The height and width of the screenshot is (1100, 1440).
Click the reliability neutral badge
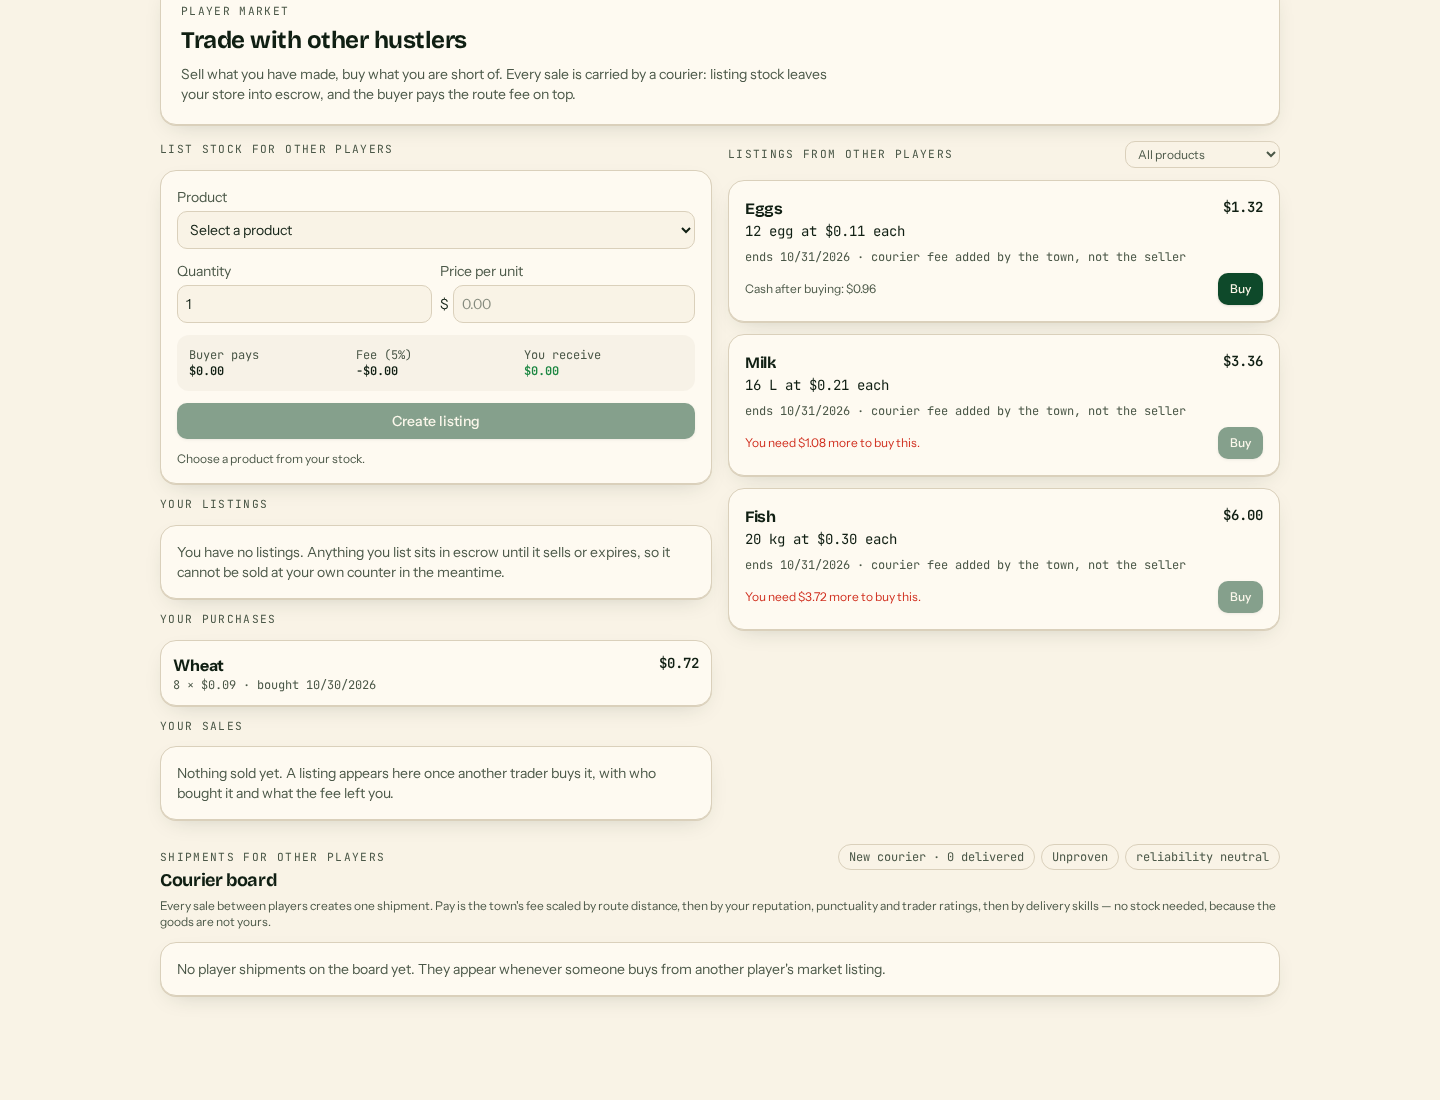pyautogui.click(x=1202, y=857)
